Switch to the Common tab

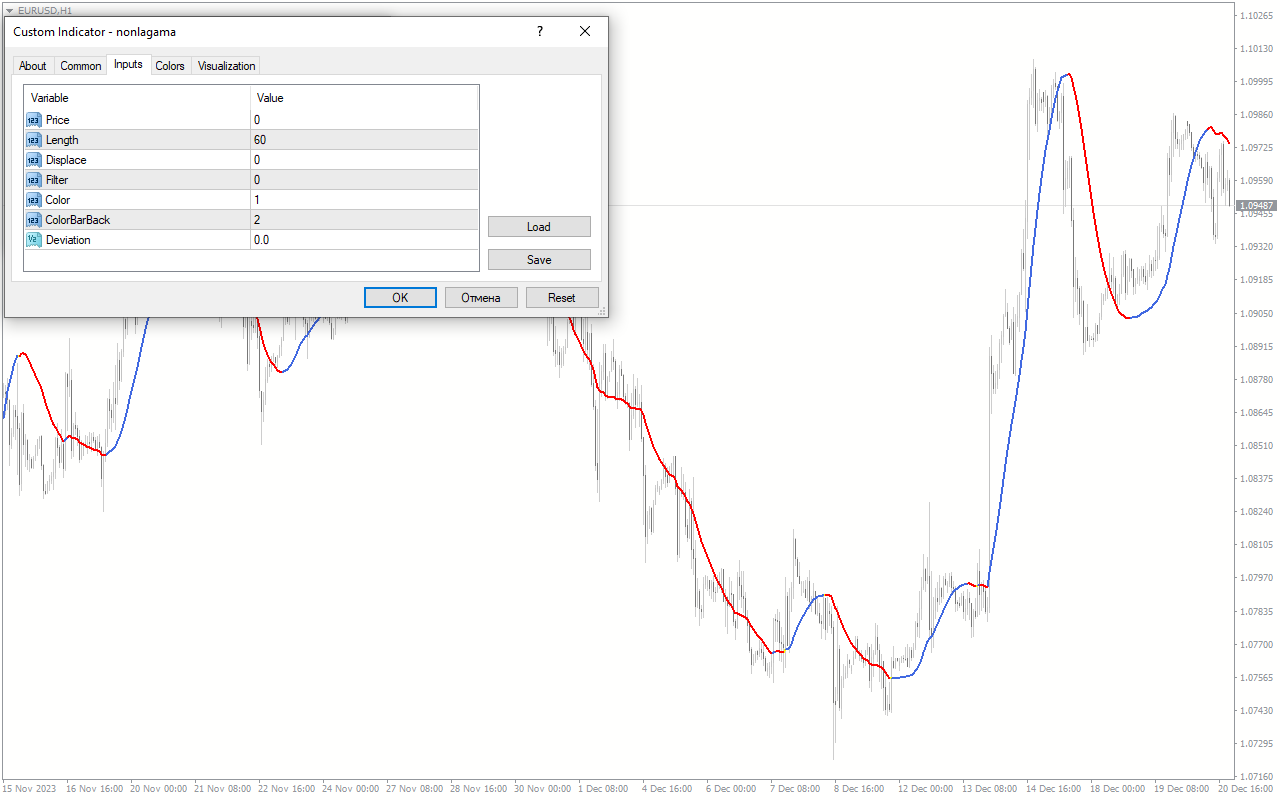click(x=81, y=66)
